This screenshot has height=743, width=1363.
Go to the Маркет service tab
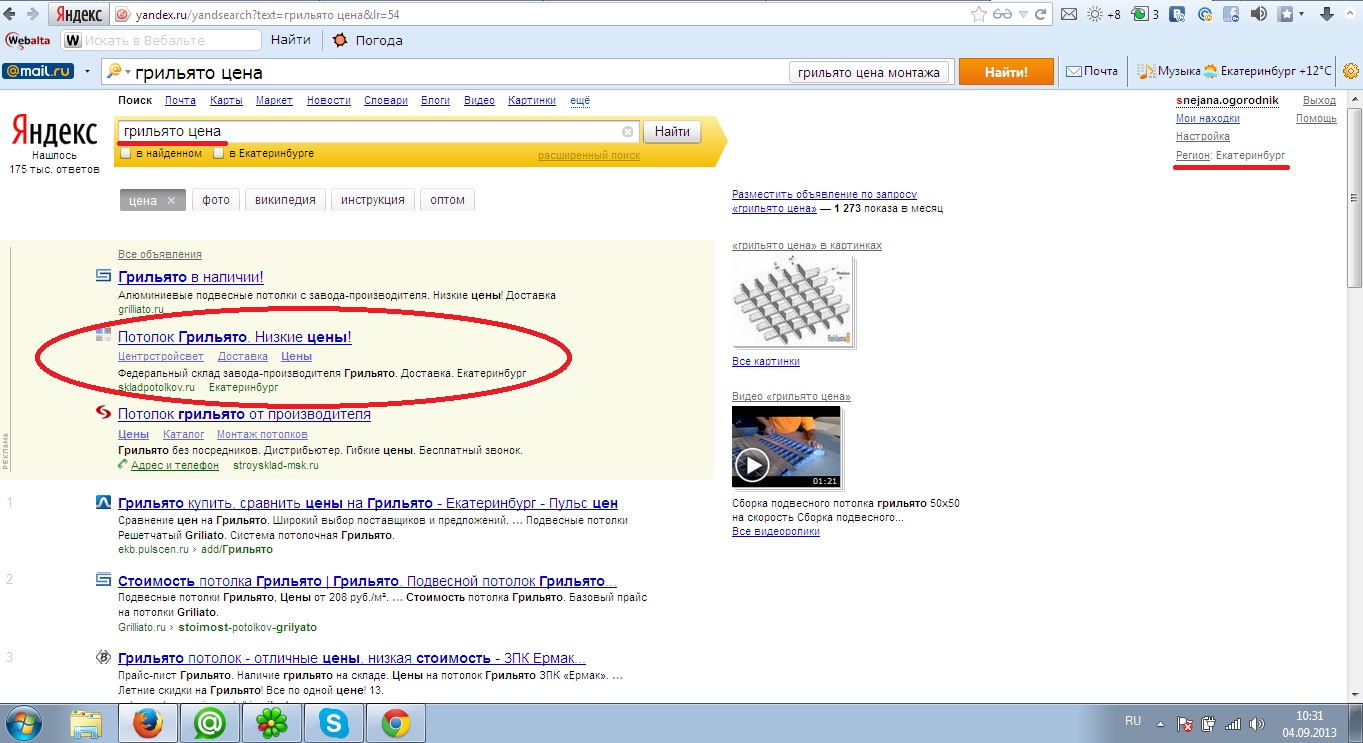tap(274, 100)
